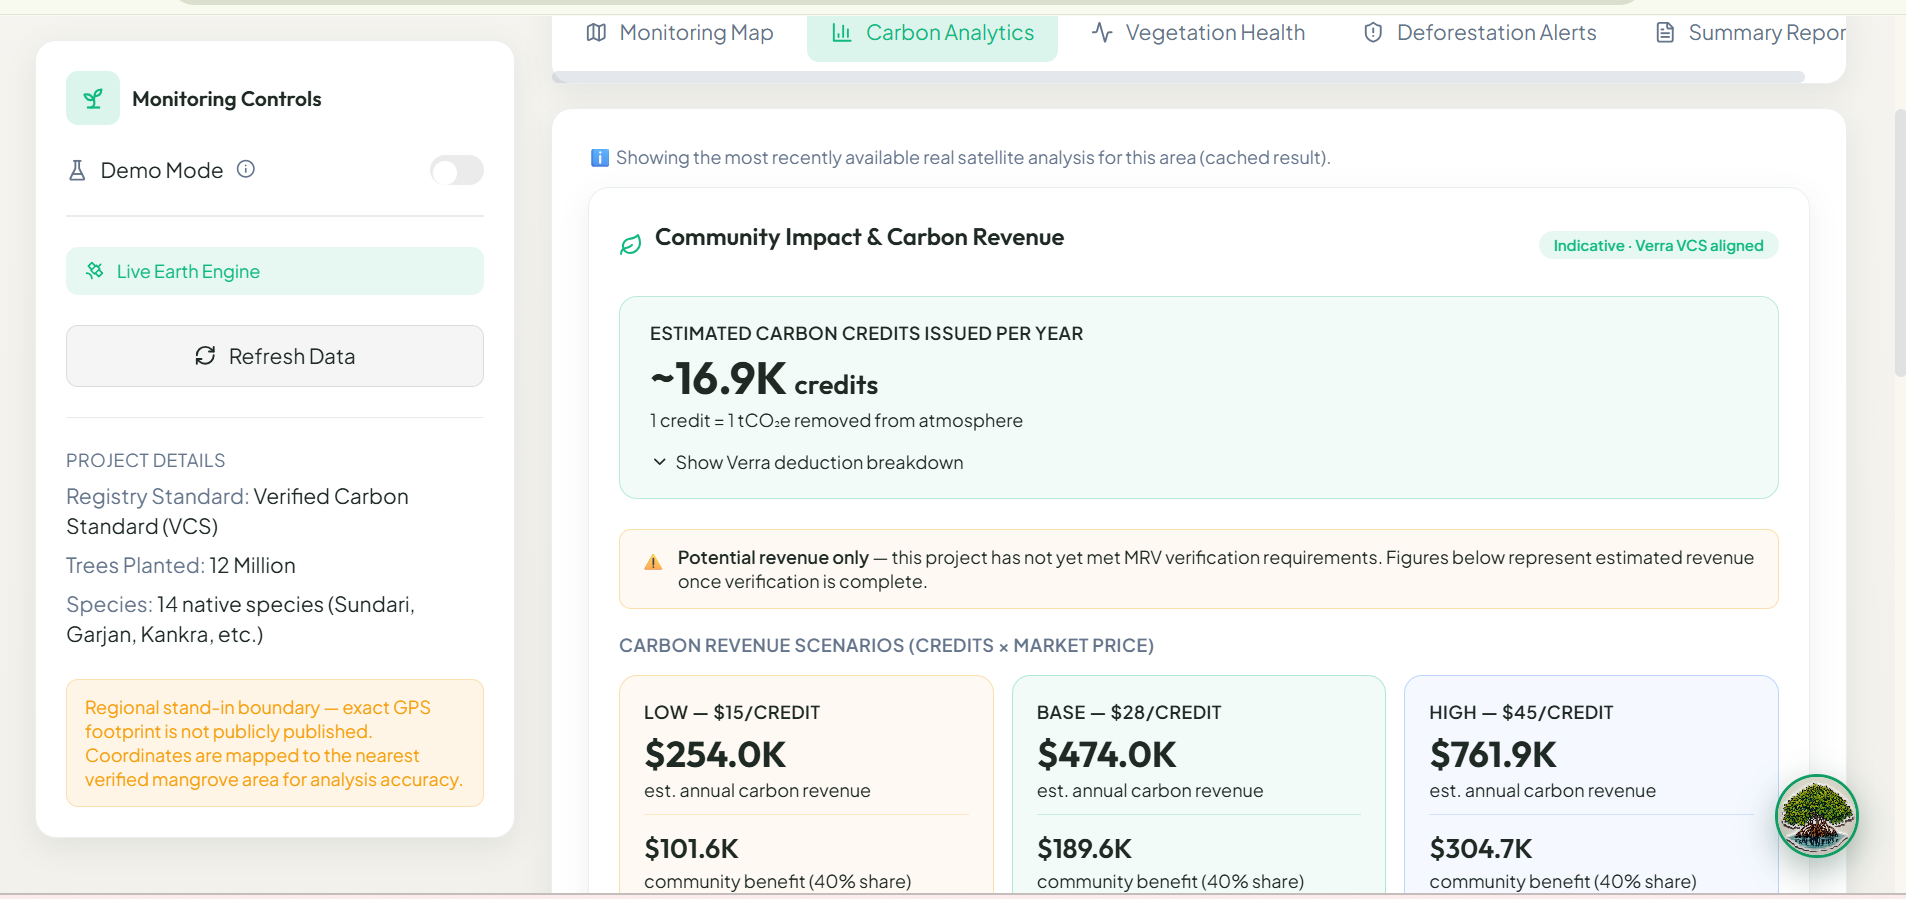Screen dimensions: 1906x899
Task: Click chevron next to Verra deduction breakdown
Action: tap(660, 462)
